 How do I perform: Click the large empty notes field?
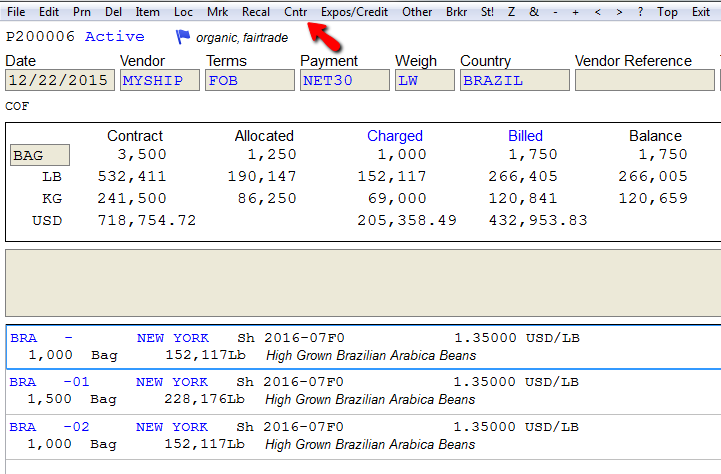363,283
